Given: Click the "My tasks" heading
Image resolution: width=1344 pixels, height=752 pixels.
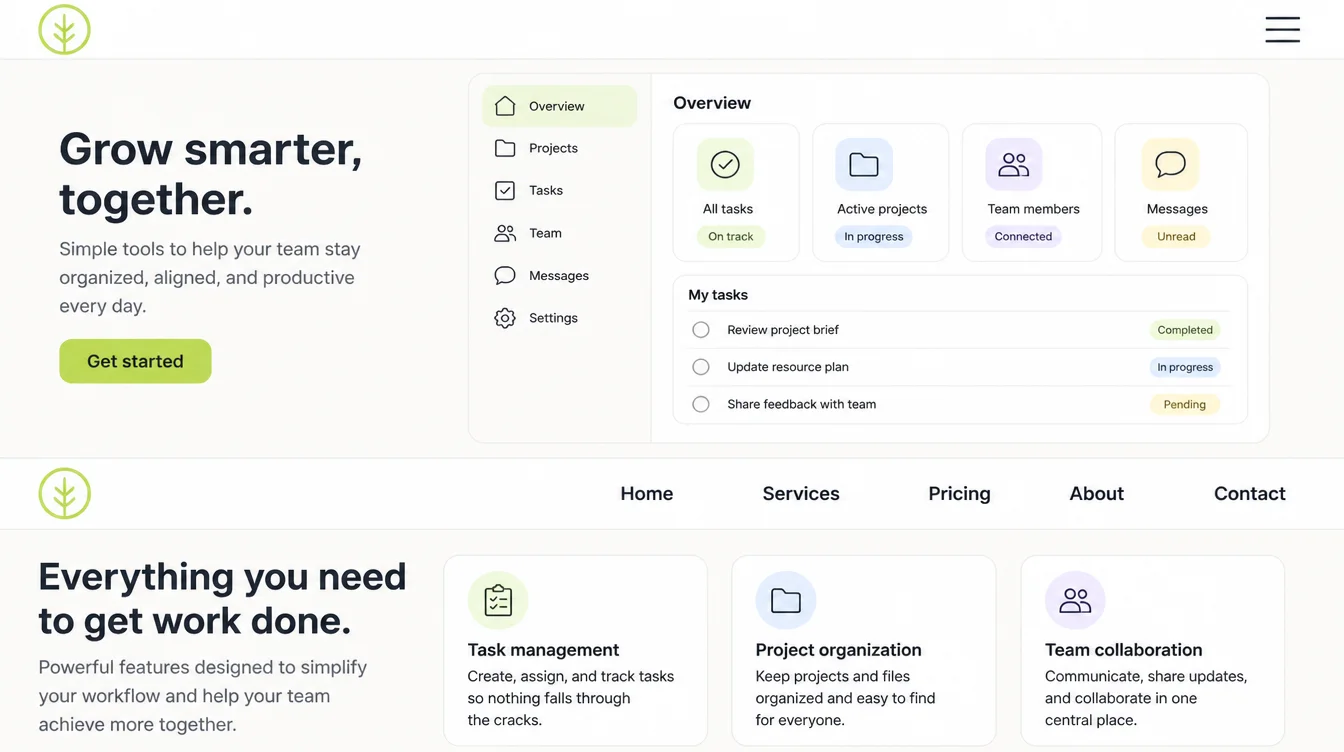Looking at the screenshot, I should 718,295.
